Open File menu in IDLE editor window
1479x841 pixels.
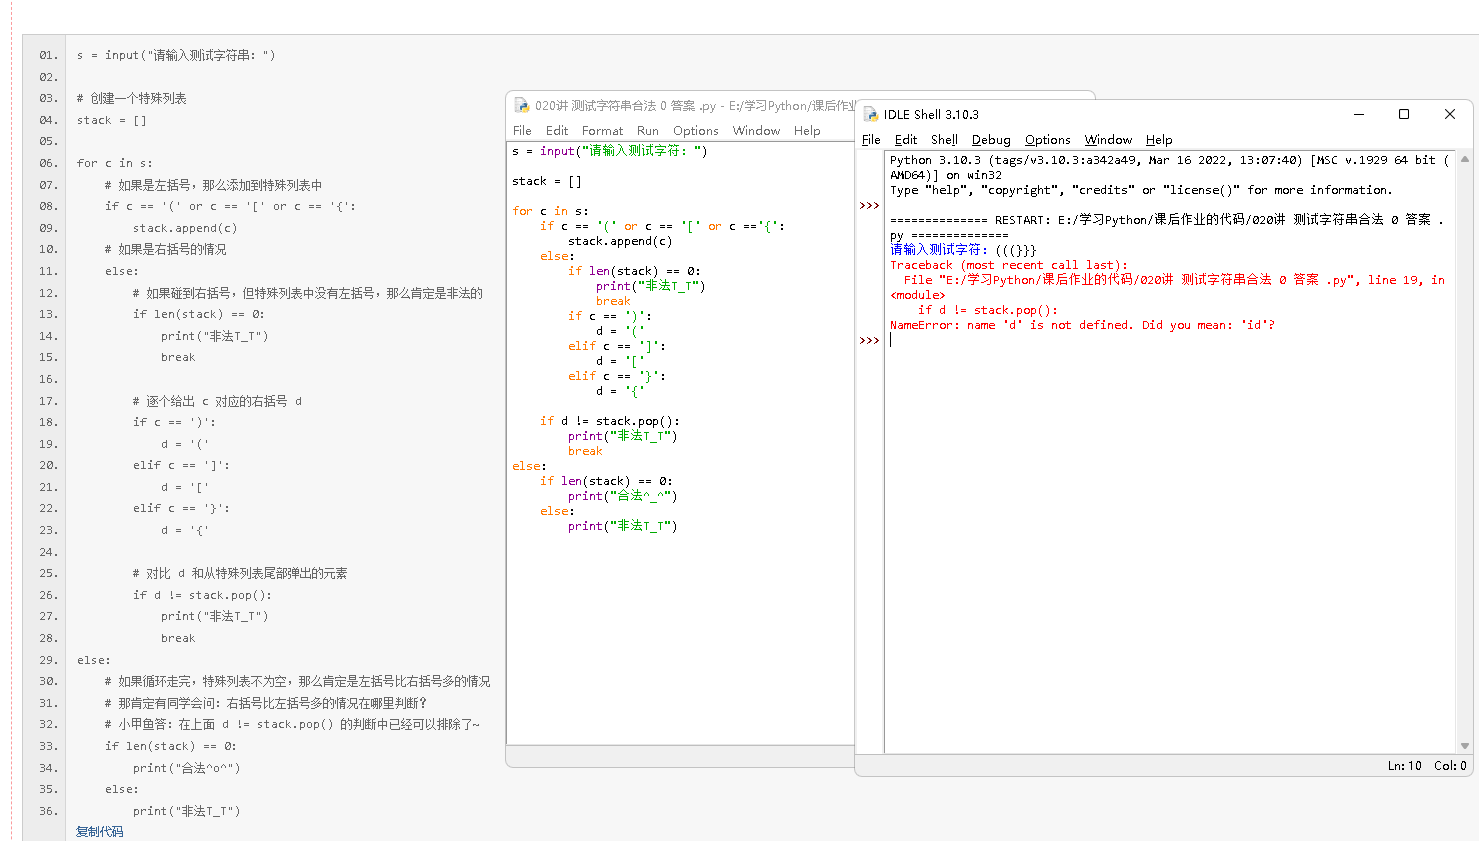click(522, 131)
